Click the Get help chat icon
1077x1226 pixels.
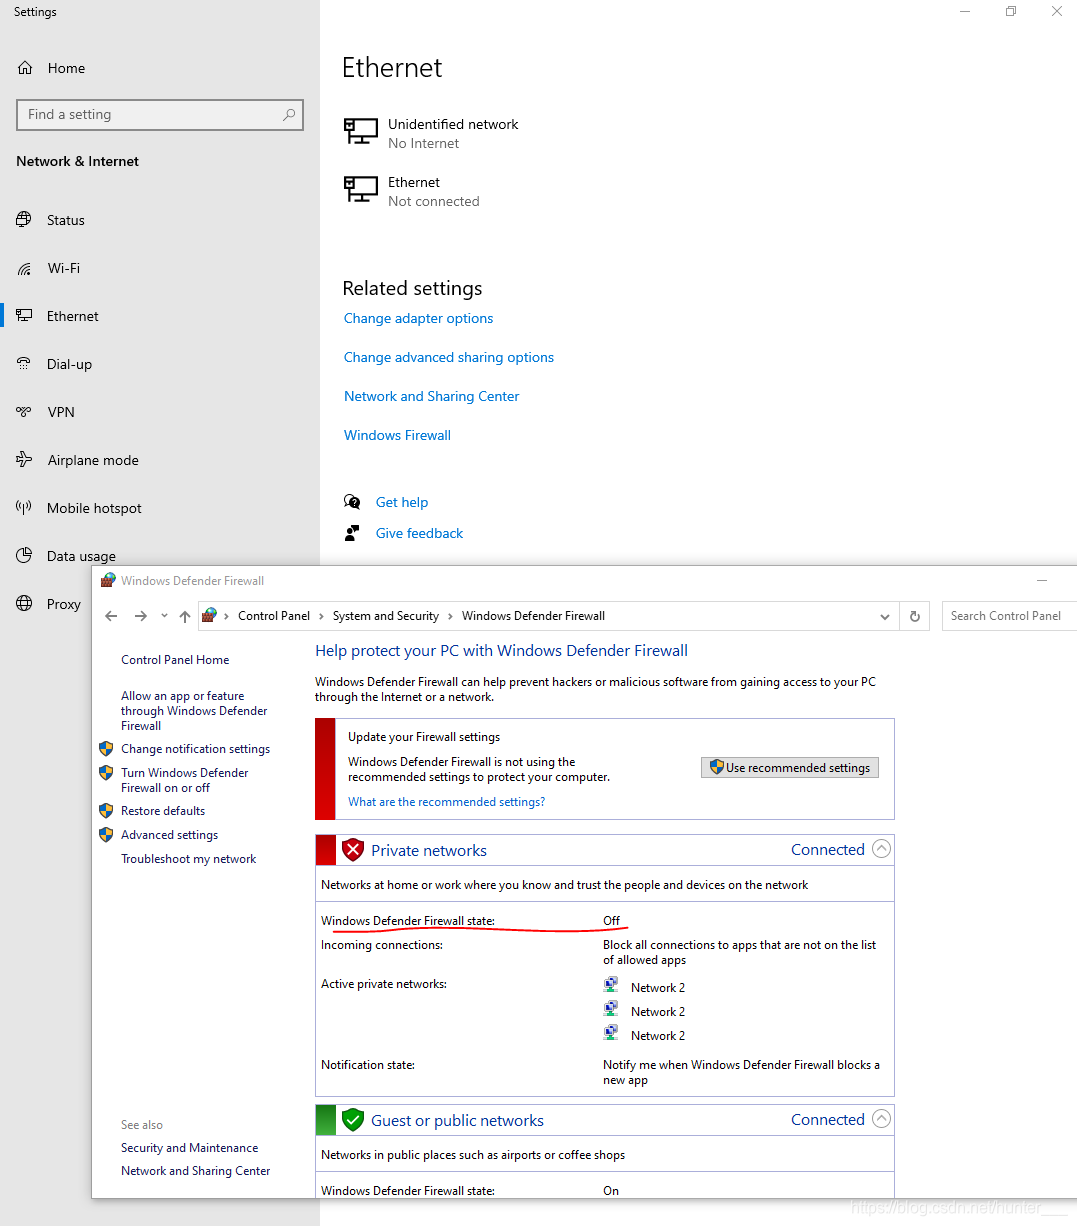[352, 502]
